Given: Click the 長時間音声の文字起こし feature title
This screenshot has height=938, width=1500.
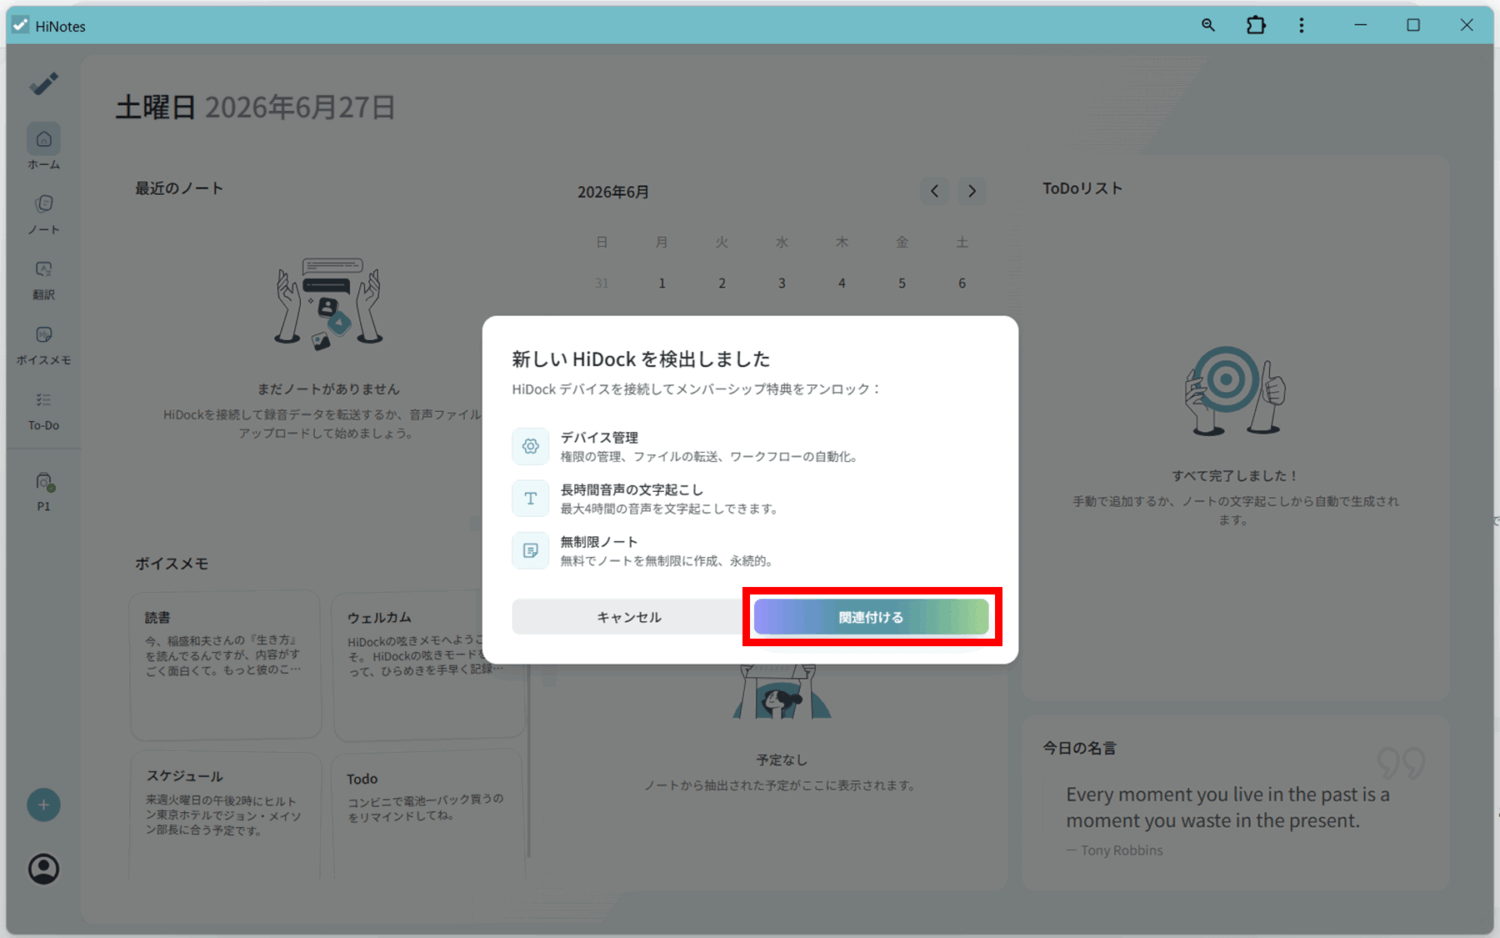Looking at the screenshot, I should point(632,489).
